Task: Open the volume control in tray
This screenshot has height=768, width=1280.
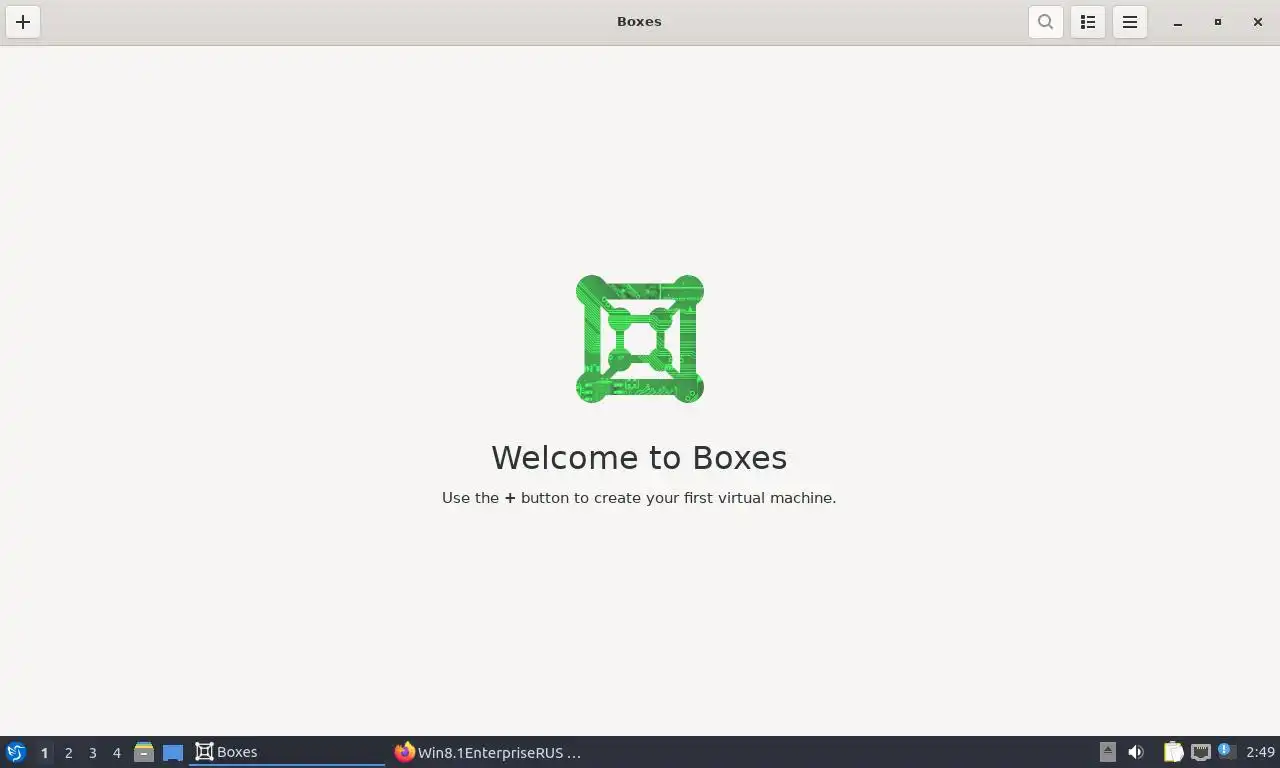Action: [1136, 752]
